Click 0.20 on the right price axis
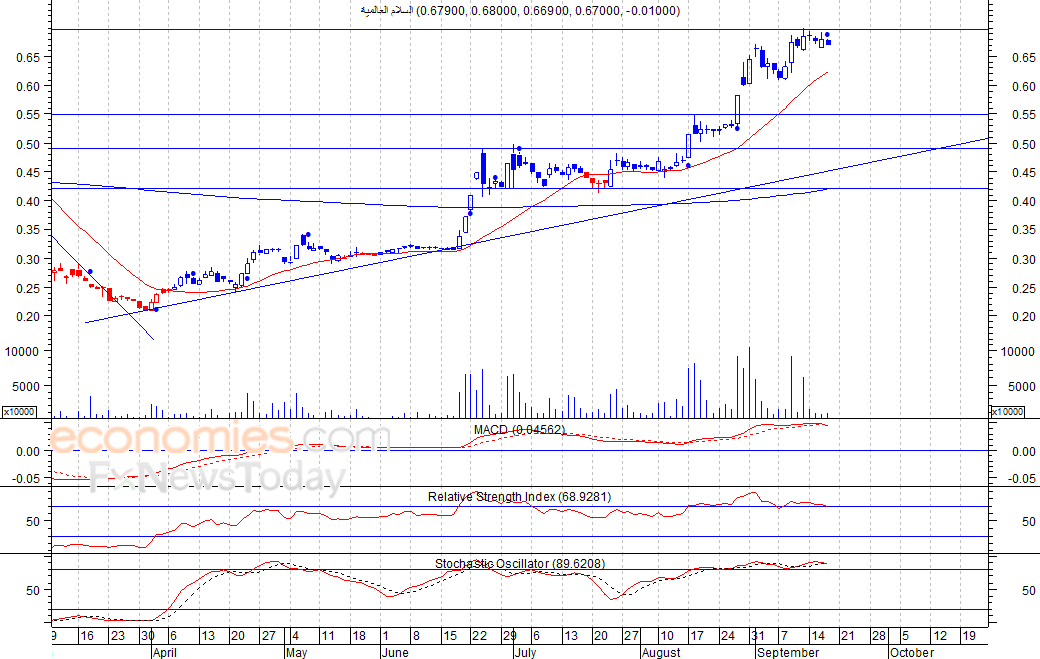The image size is (1040, 659). (x=1024, y=317)
